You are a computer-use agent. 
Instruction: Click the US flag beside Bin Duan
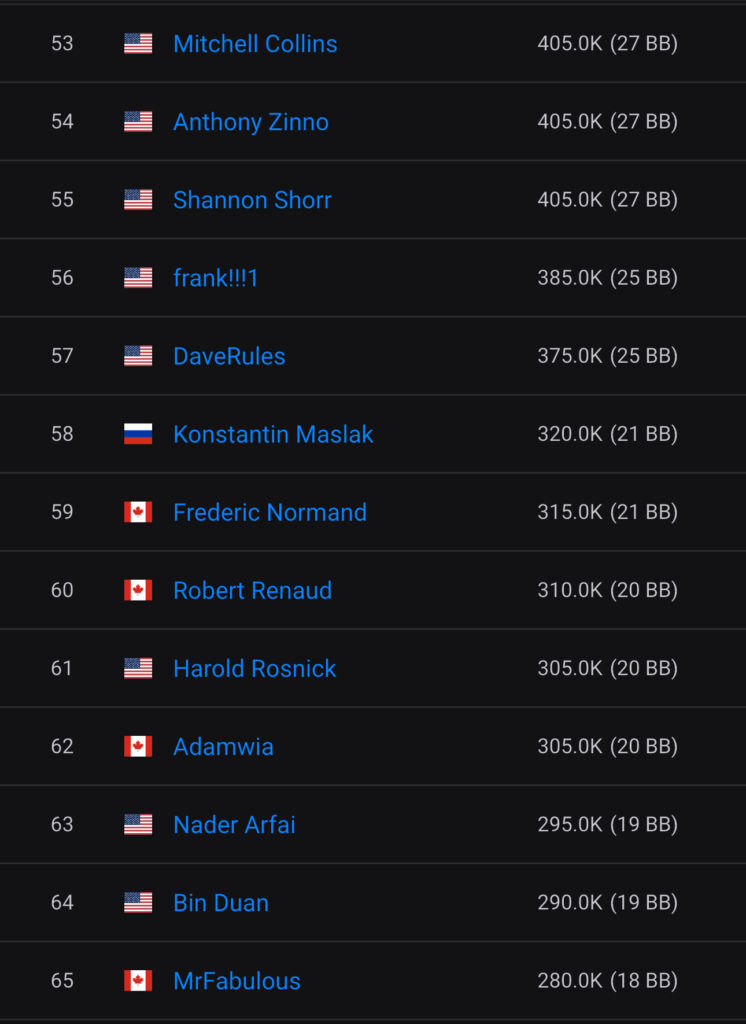click(138, 902)
